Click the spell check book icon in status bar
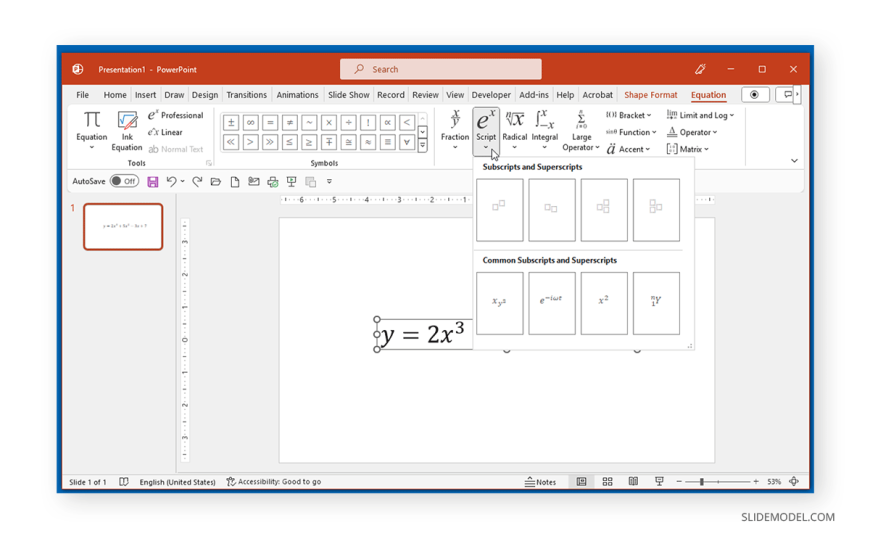Image resolution: width=870 pixels, height=539 pixels. click(124, 482)
